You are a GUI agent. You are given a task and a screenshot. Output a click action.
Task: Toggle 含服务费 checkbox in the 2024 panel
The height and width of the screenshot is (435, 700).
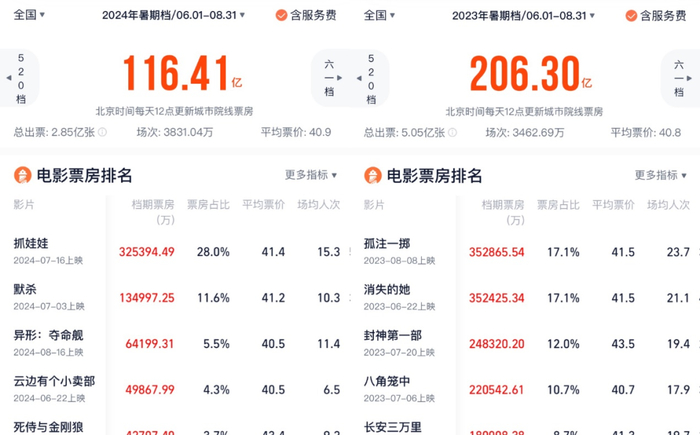coord(281,16)
